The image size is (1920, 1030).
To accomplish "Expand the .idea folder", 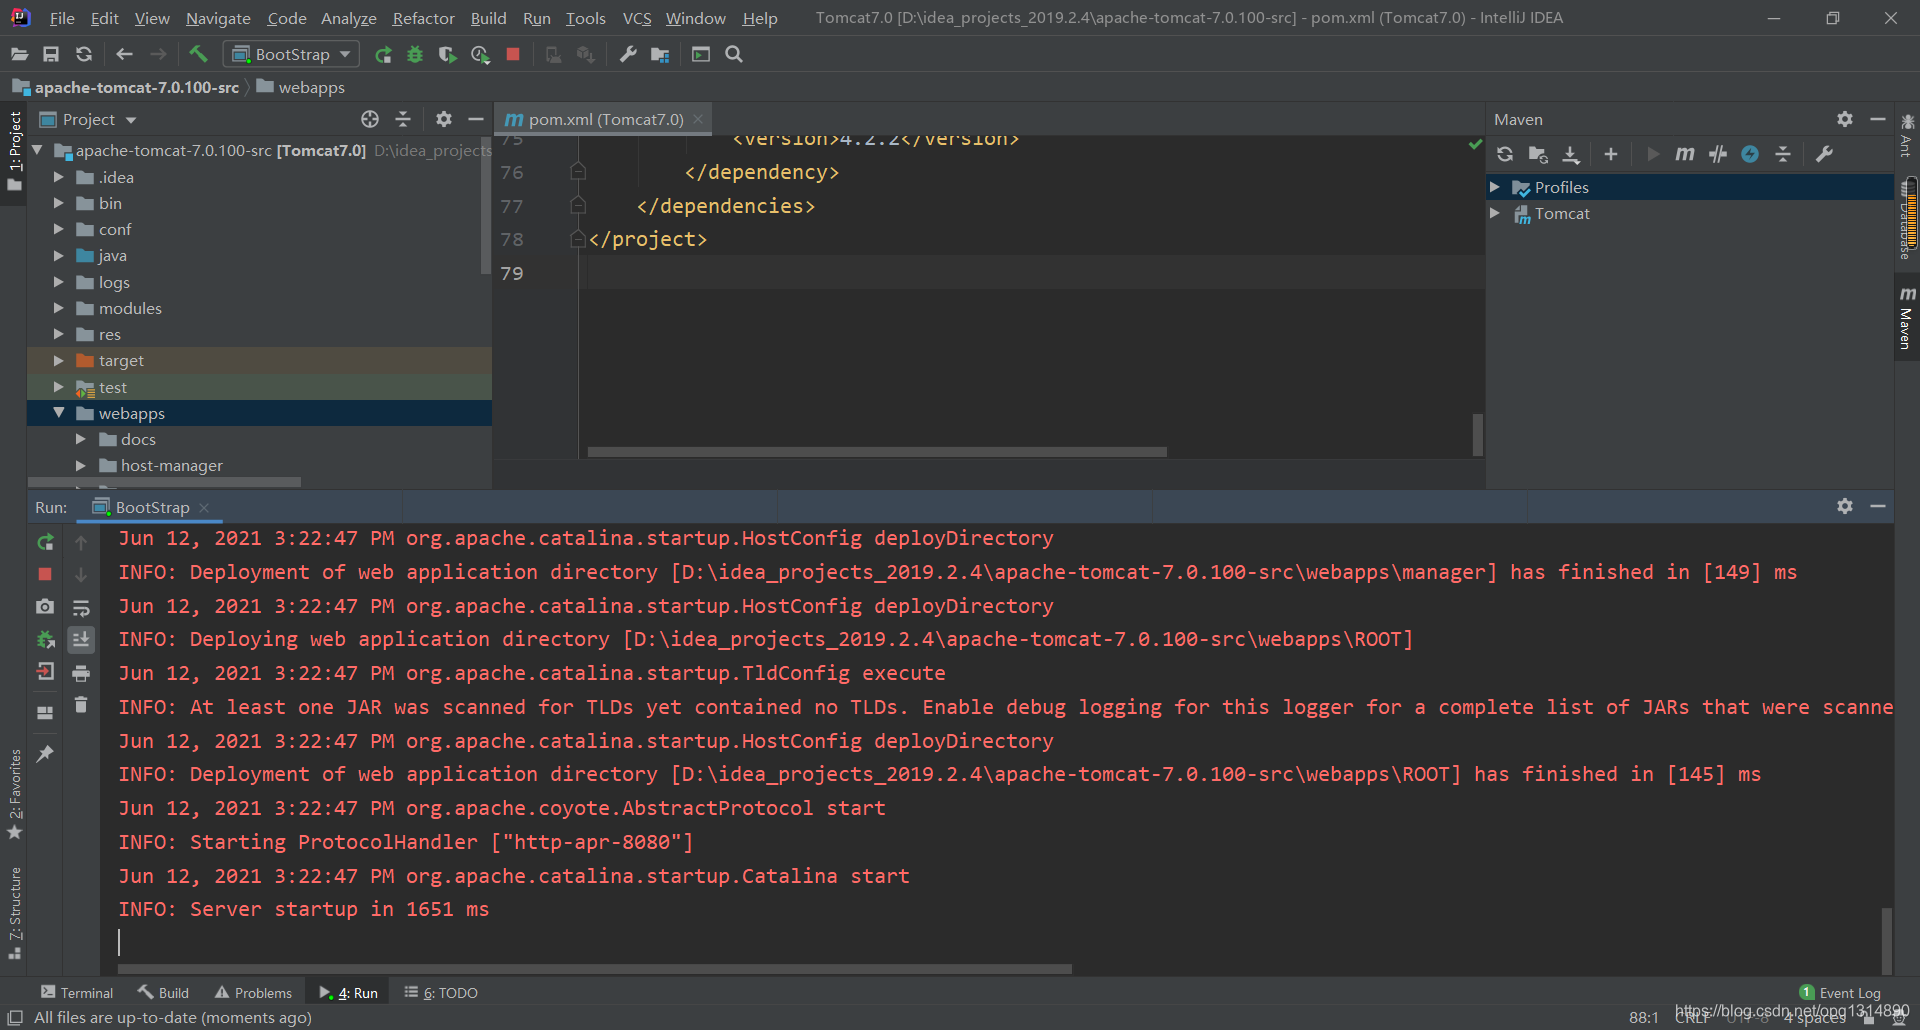I will tap(59, 177).
